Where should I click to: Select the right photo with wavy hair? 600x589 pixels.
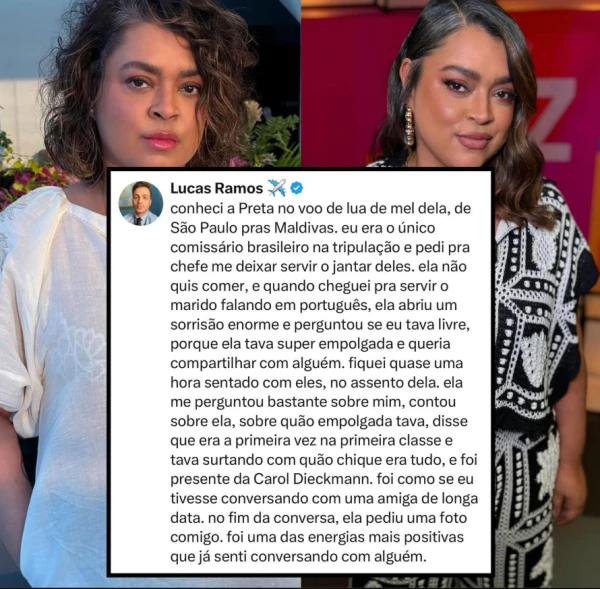(x=450, y=84)
